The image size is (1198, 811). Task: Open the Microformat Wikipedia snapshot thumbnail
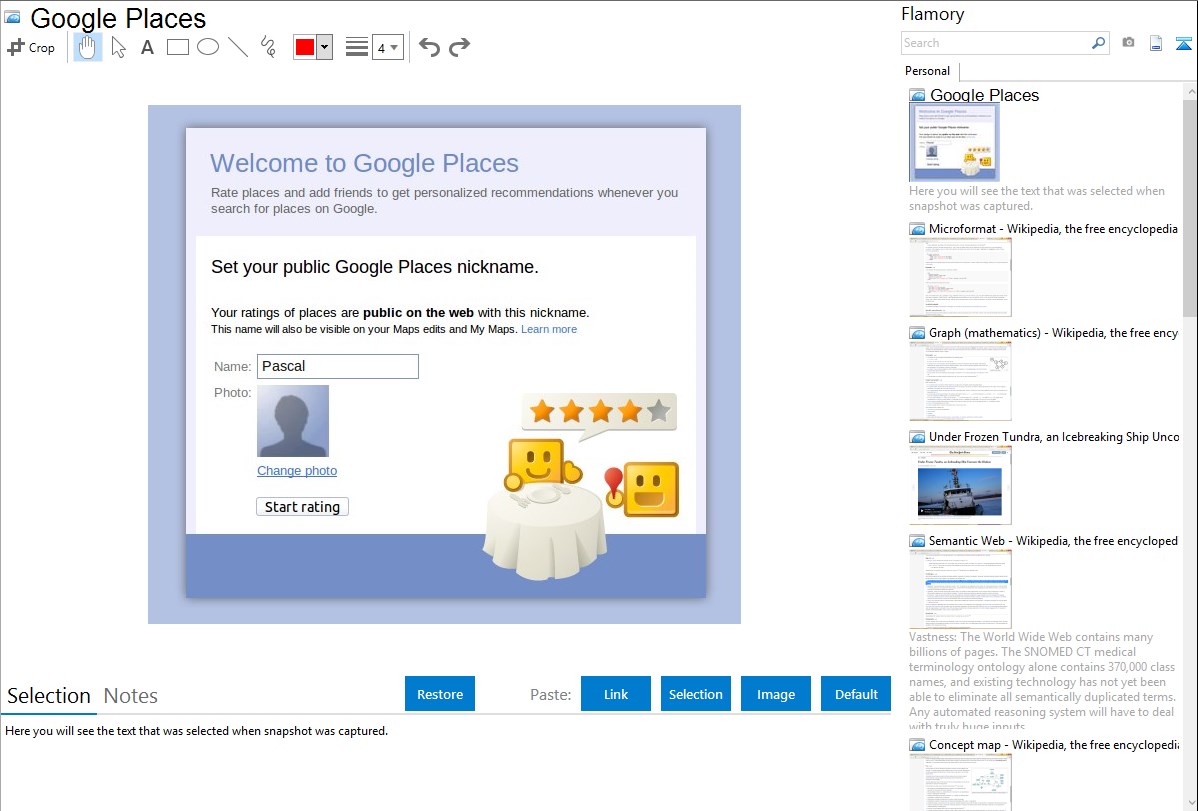(960, 277)
